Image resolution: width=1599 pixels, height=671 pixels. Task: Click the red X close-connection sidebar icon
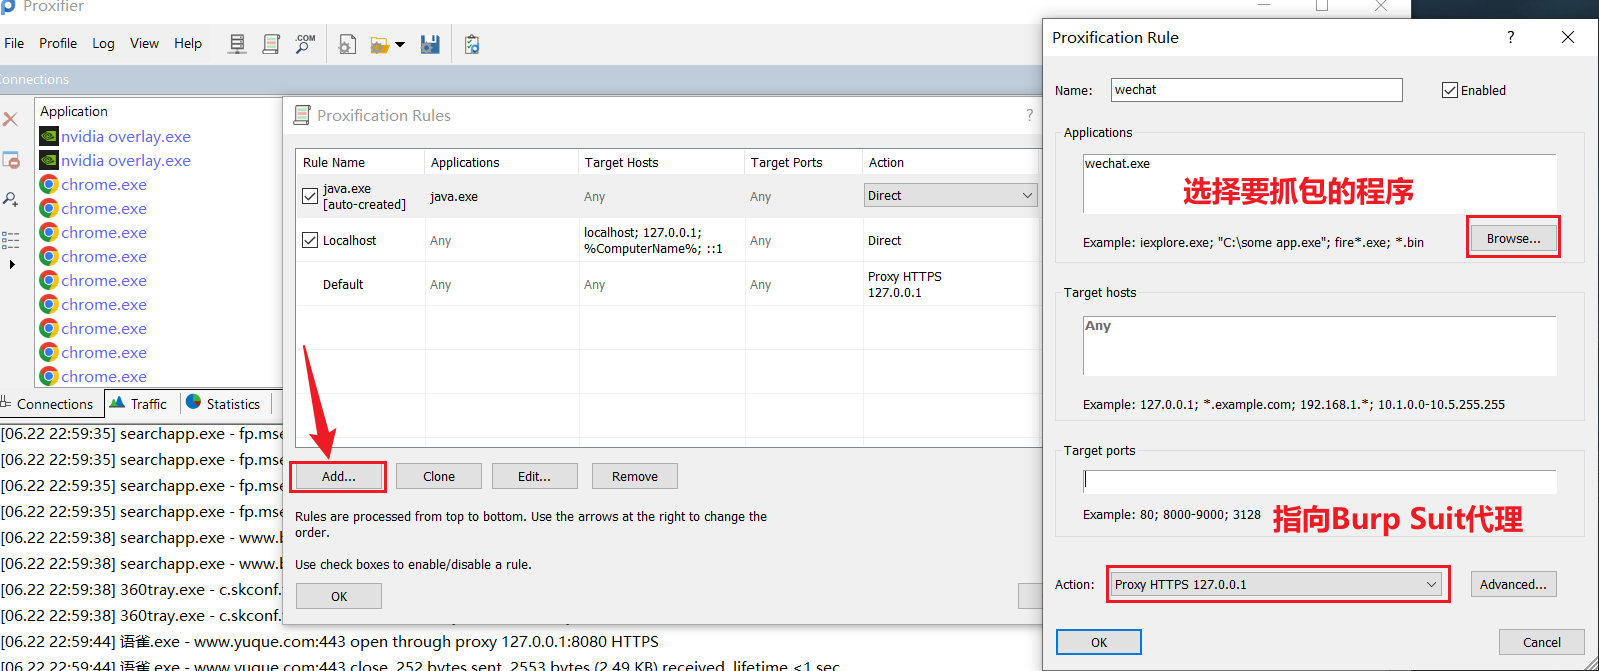(x=10, y=119)
